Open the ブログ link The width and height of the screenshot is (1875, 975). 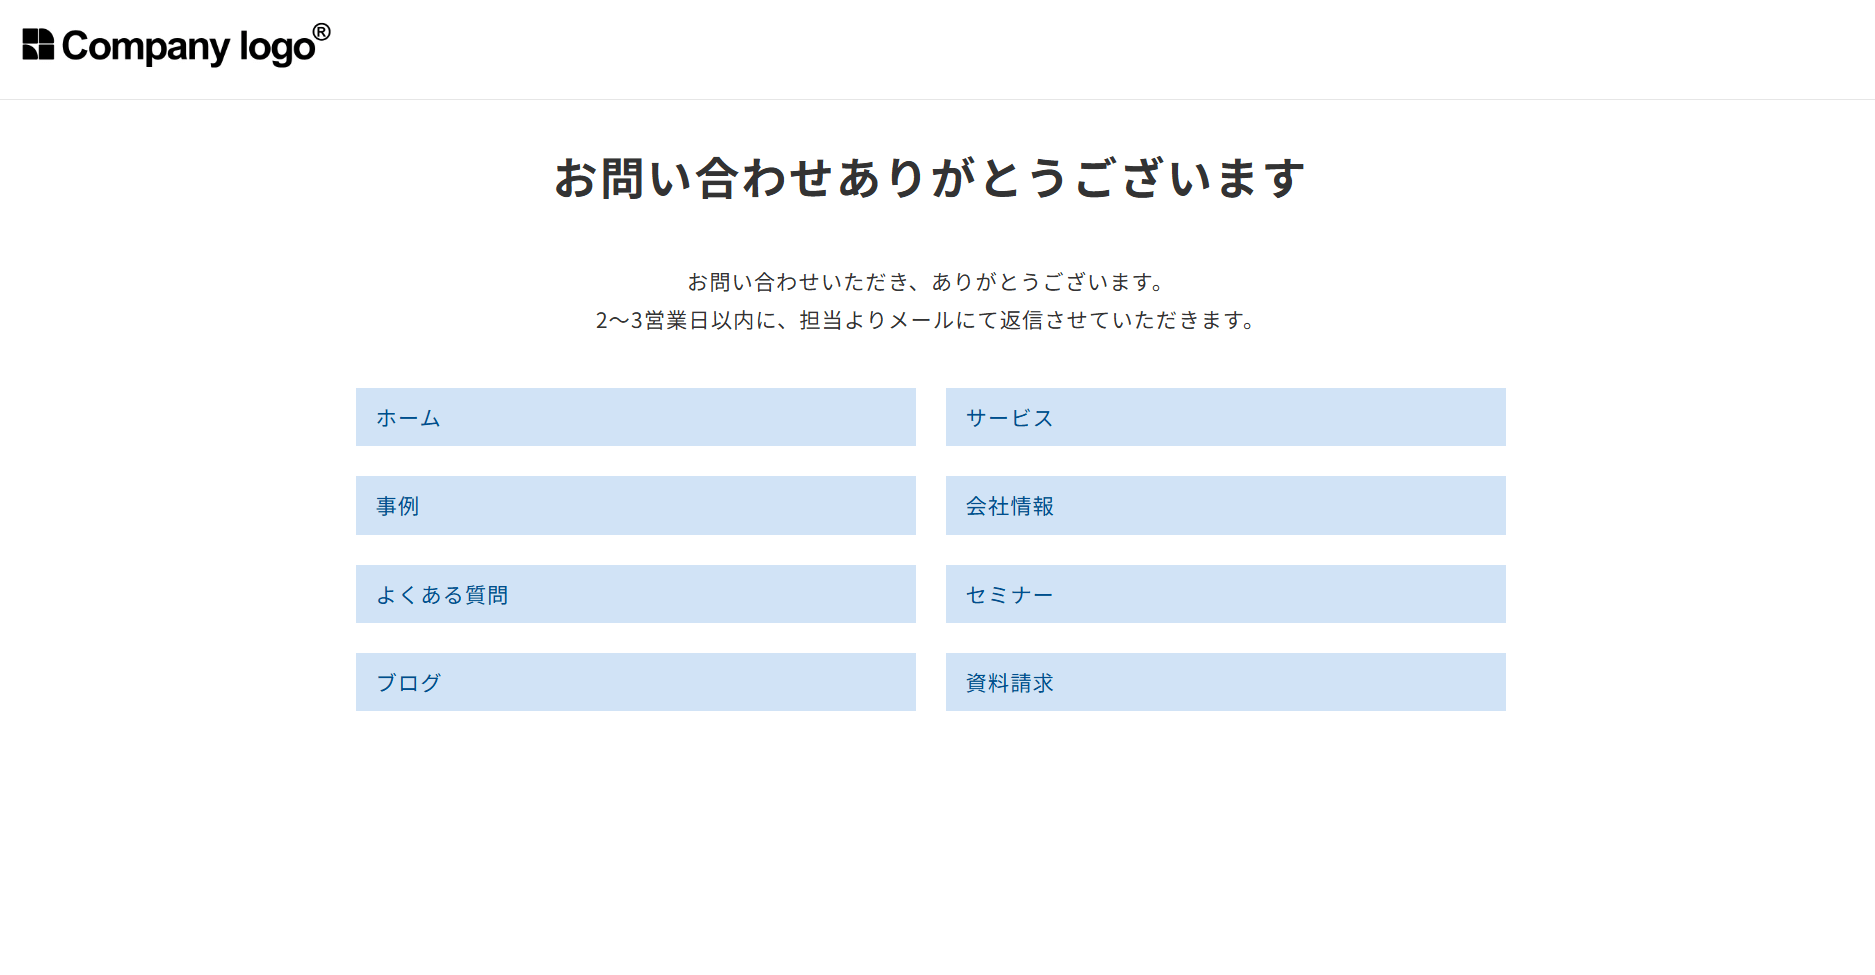coord(635,683)
